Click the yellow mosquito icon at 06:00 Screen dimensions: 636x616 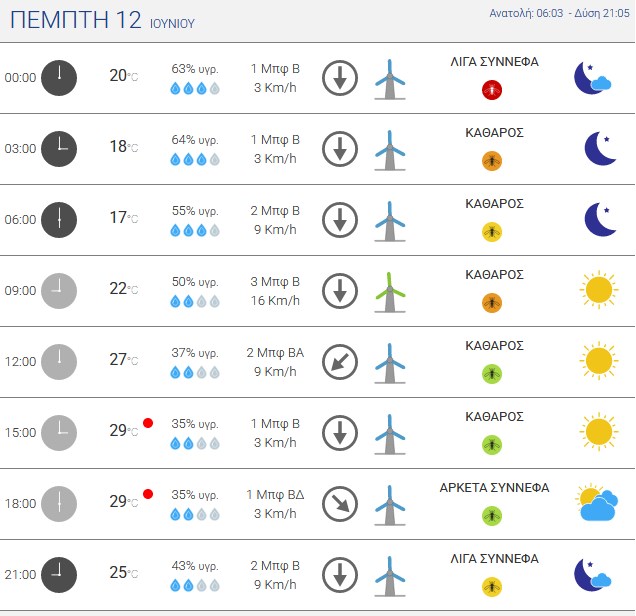492,232
